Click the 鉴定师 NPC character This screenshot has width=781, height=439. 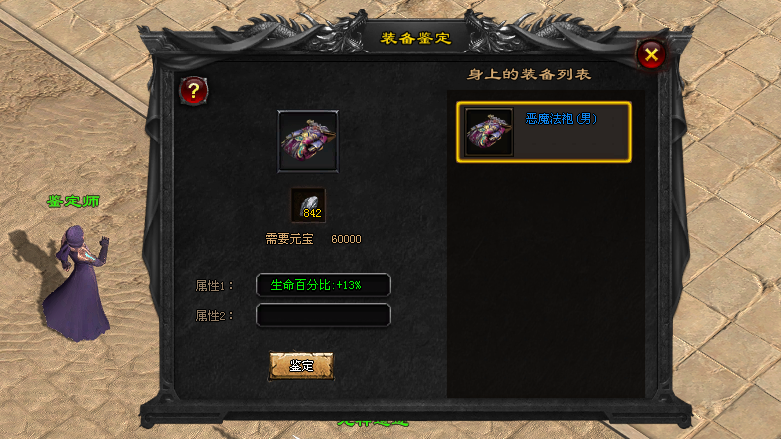78,282
